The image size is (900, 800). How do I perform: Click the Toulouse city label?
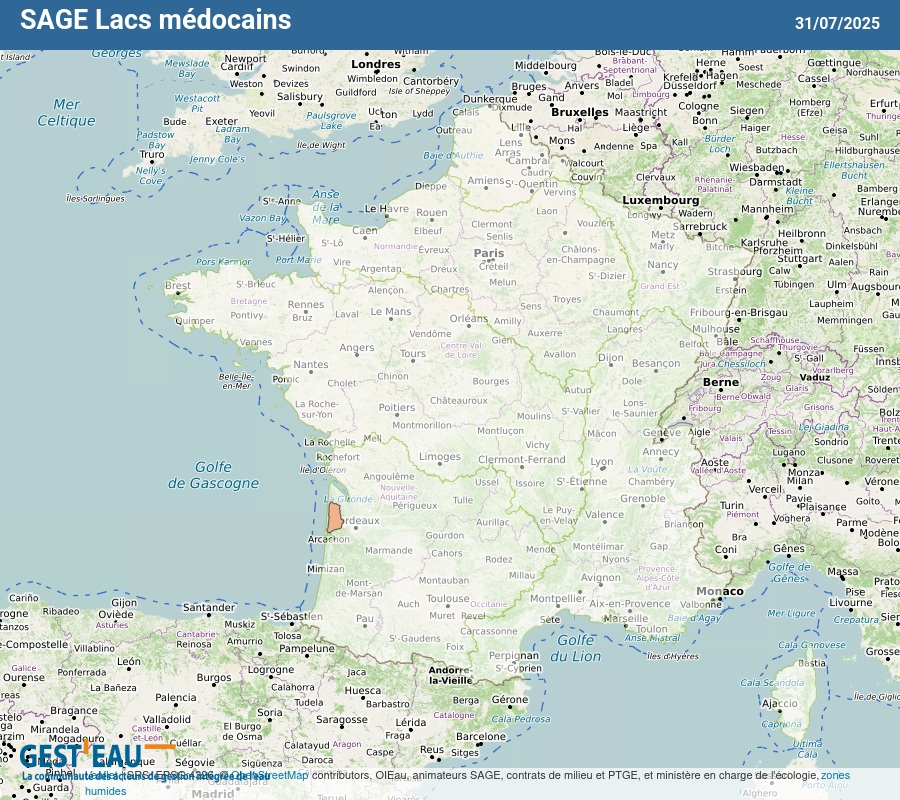coord(447,599)
